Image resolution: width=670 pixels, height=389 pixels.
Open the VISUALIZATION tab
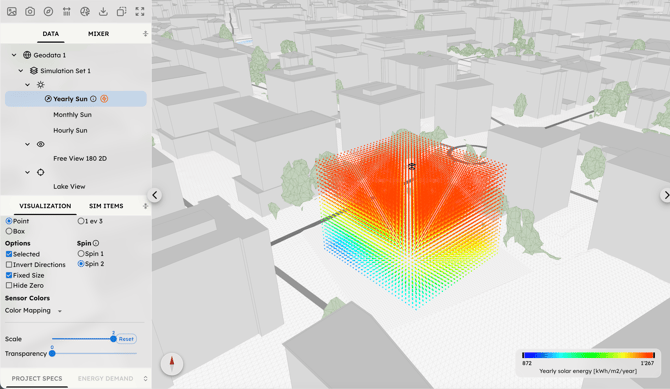[45, 206]
